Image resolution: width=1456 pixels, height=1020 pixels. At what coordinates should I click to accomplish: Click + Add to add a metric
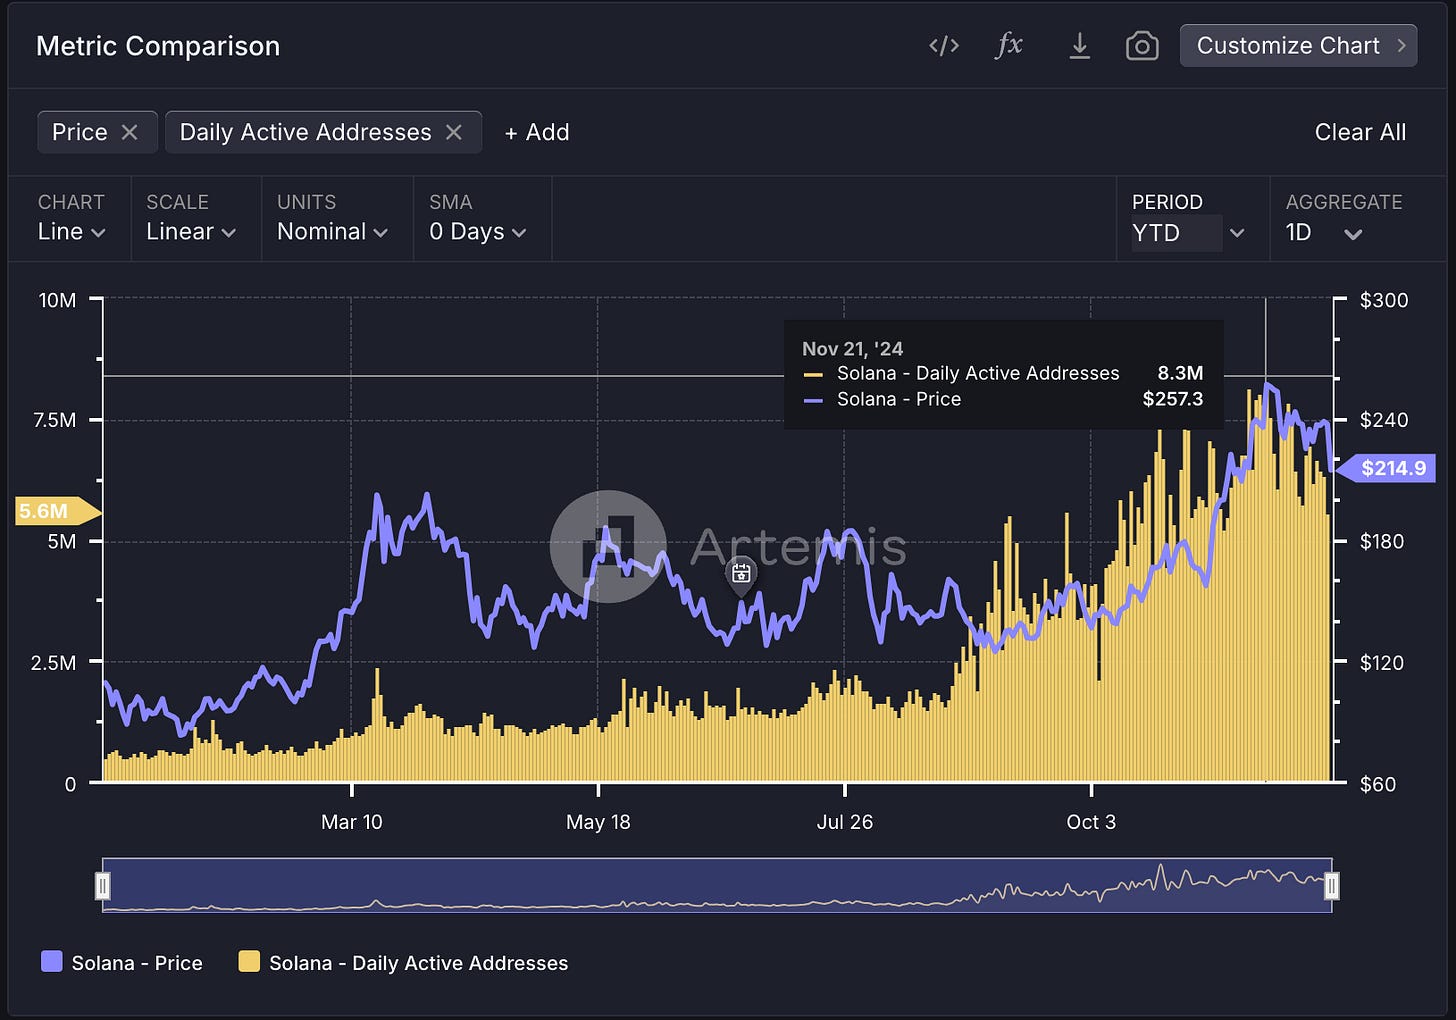click(x=537, y=132)
